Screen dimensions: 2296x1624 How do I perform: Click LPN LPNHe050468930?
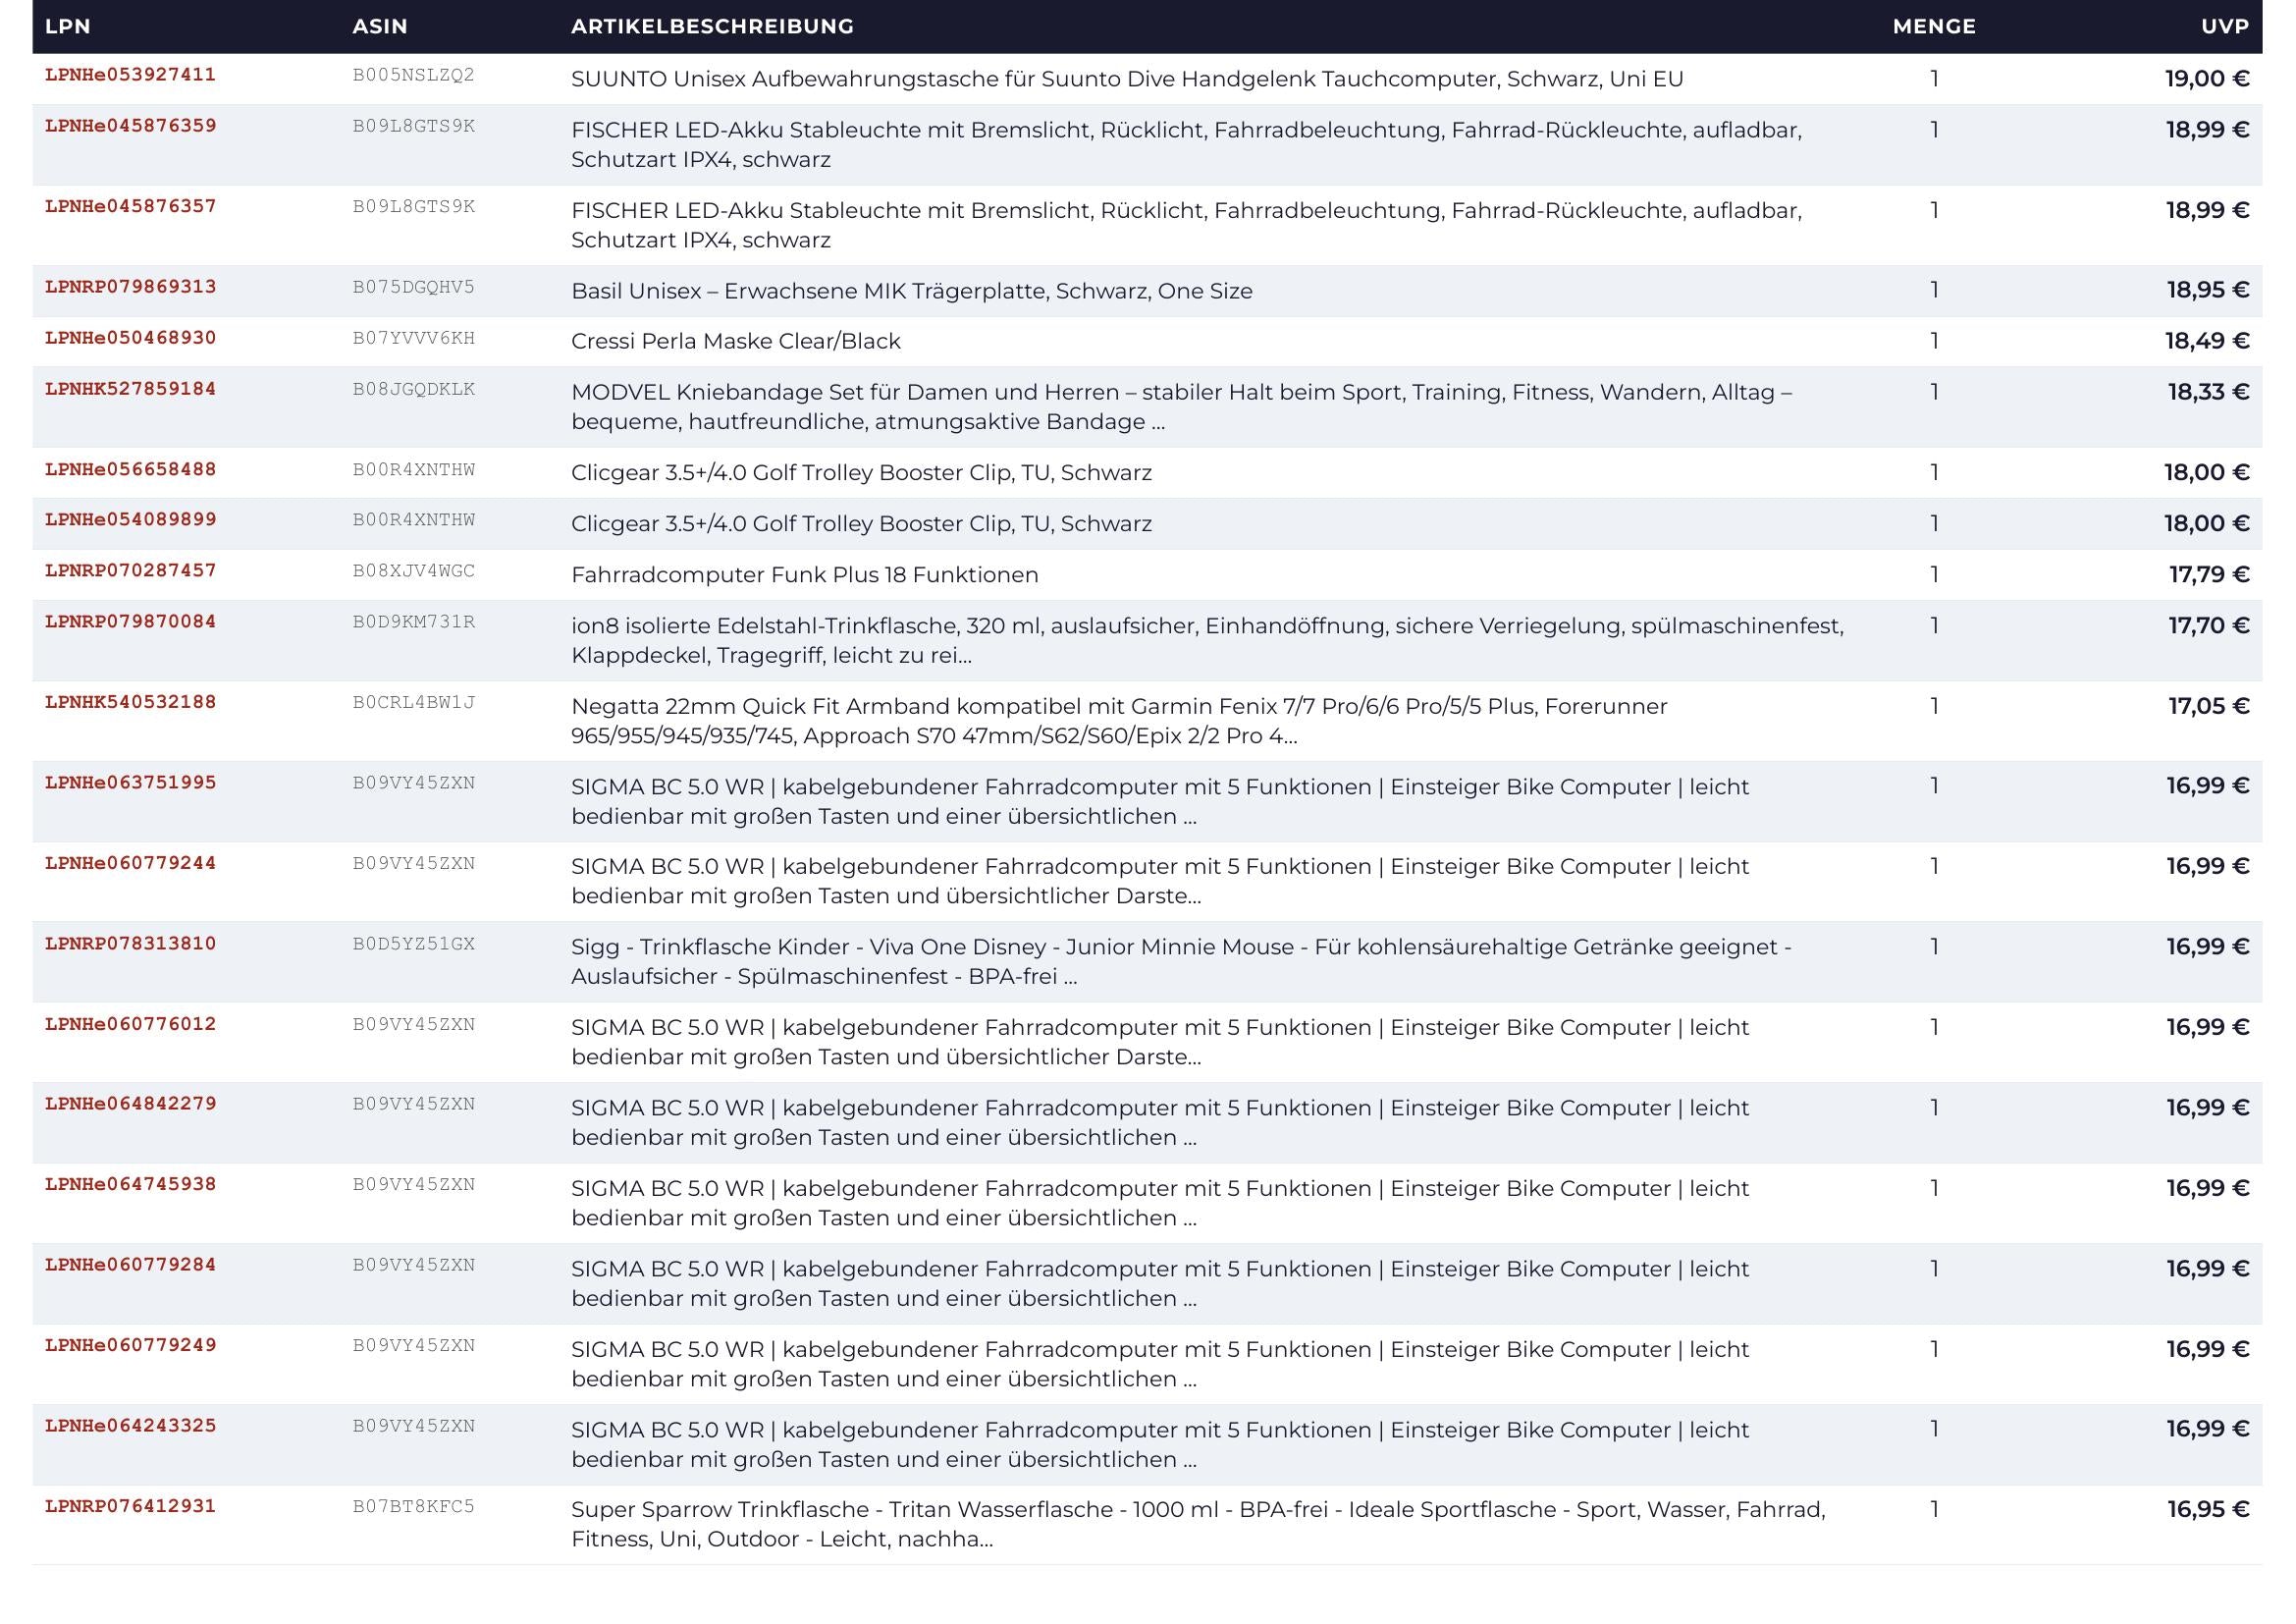tap(130, 338)
